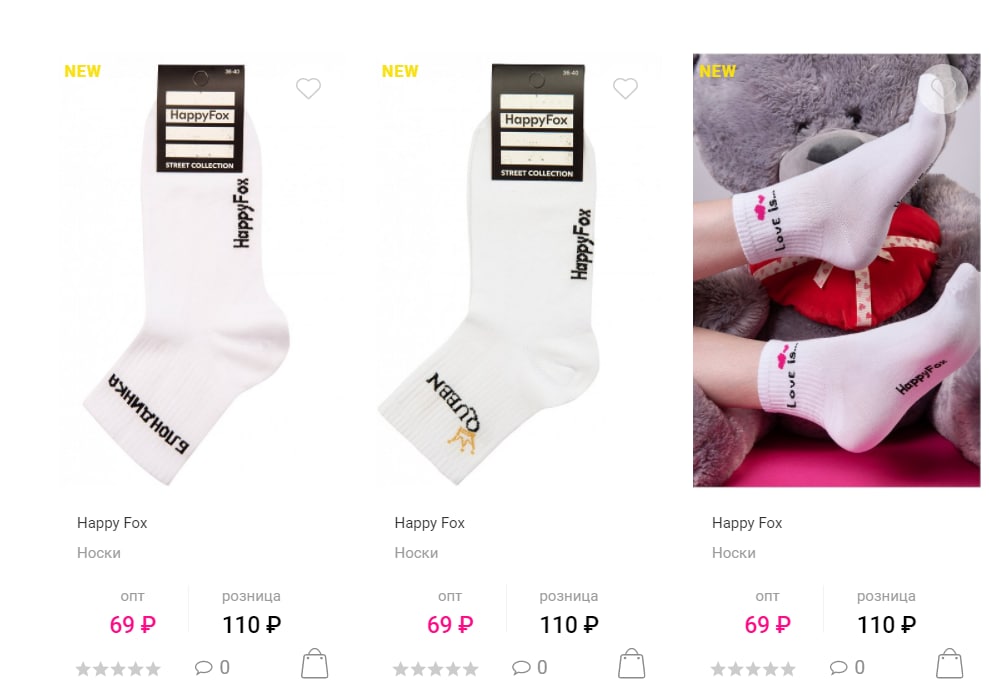Viewport: 989px width, 698px height.
Task: Open the Носки title of the third product
Action: click(734, 553)
